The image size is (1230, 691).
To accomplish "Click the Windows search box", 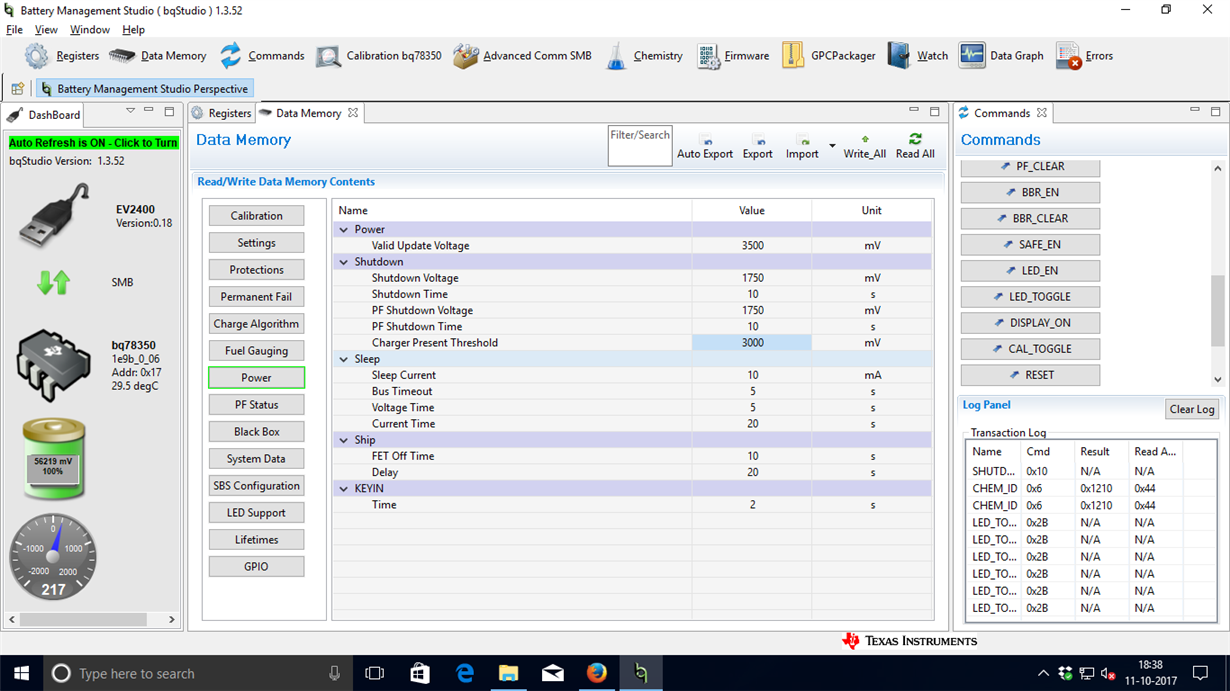I will click(198, 673).
